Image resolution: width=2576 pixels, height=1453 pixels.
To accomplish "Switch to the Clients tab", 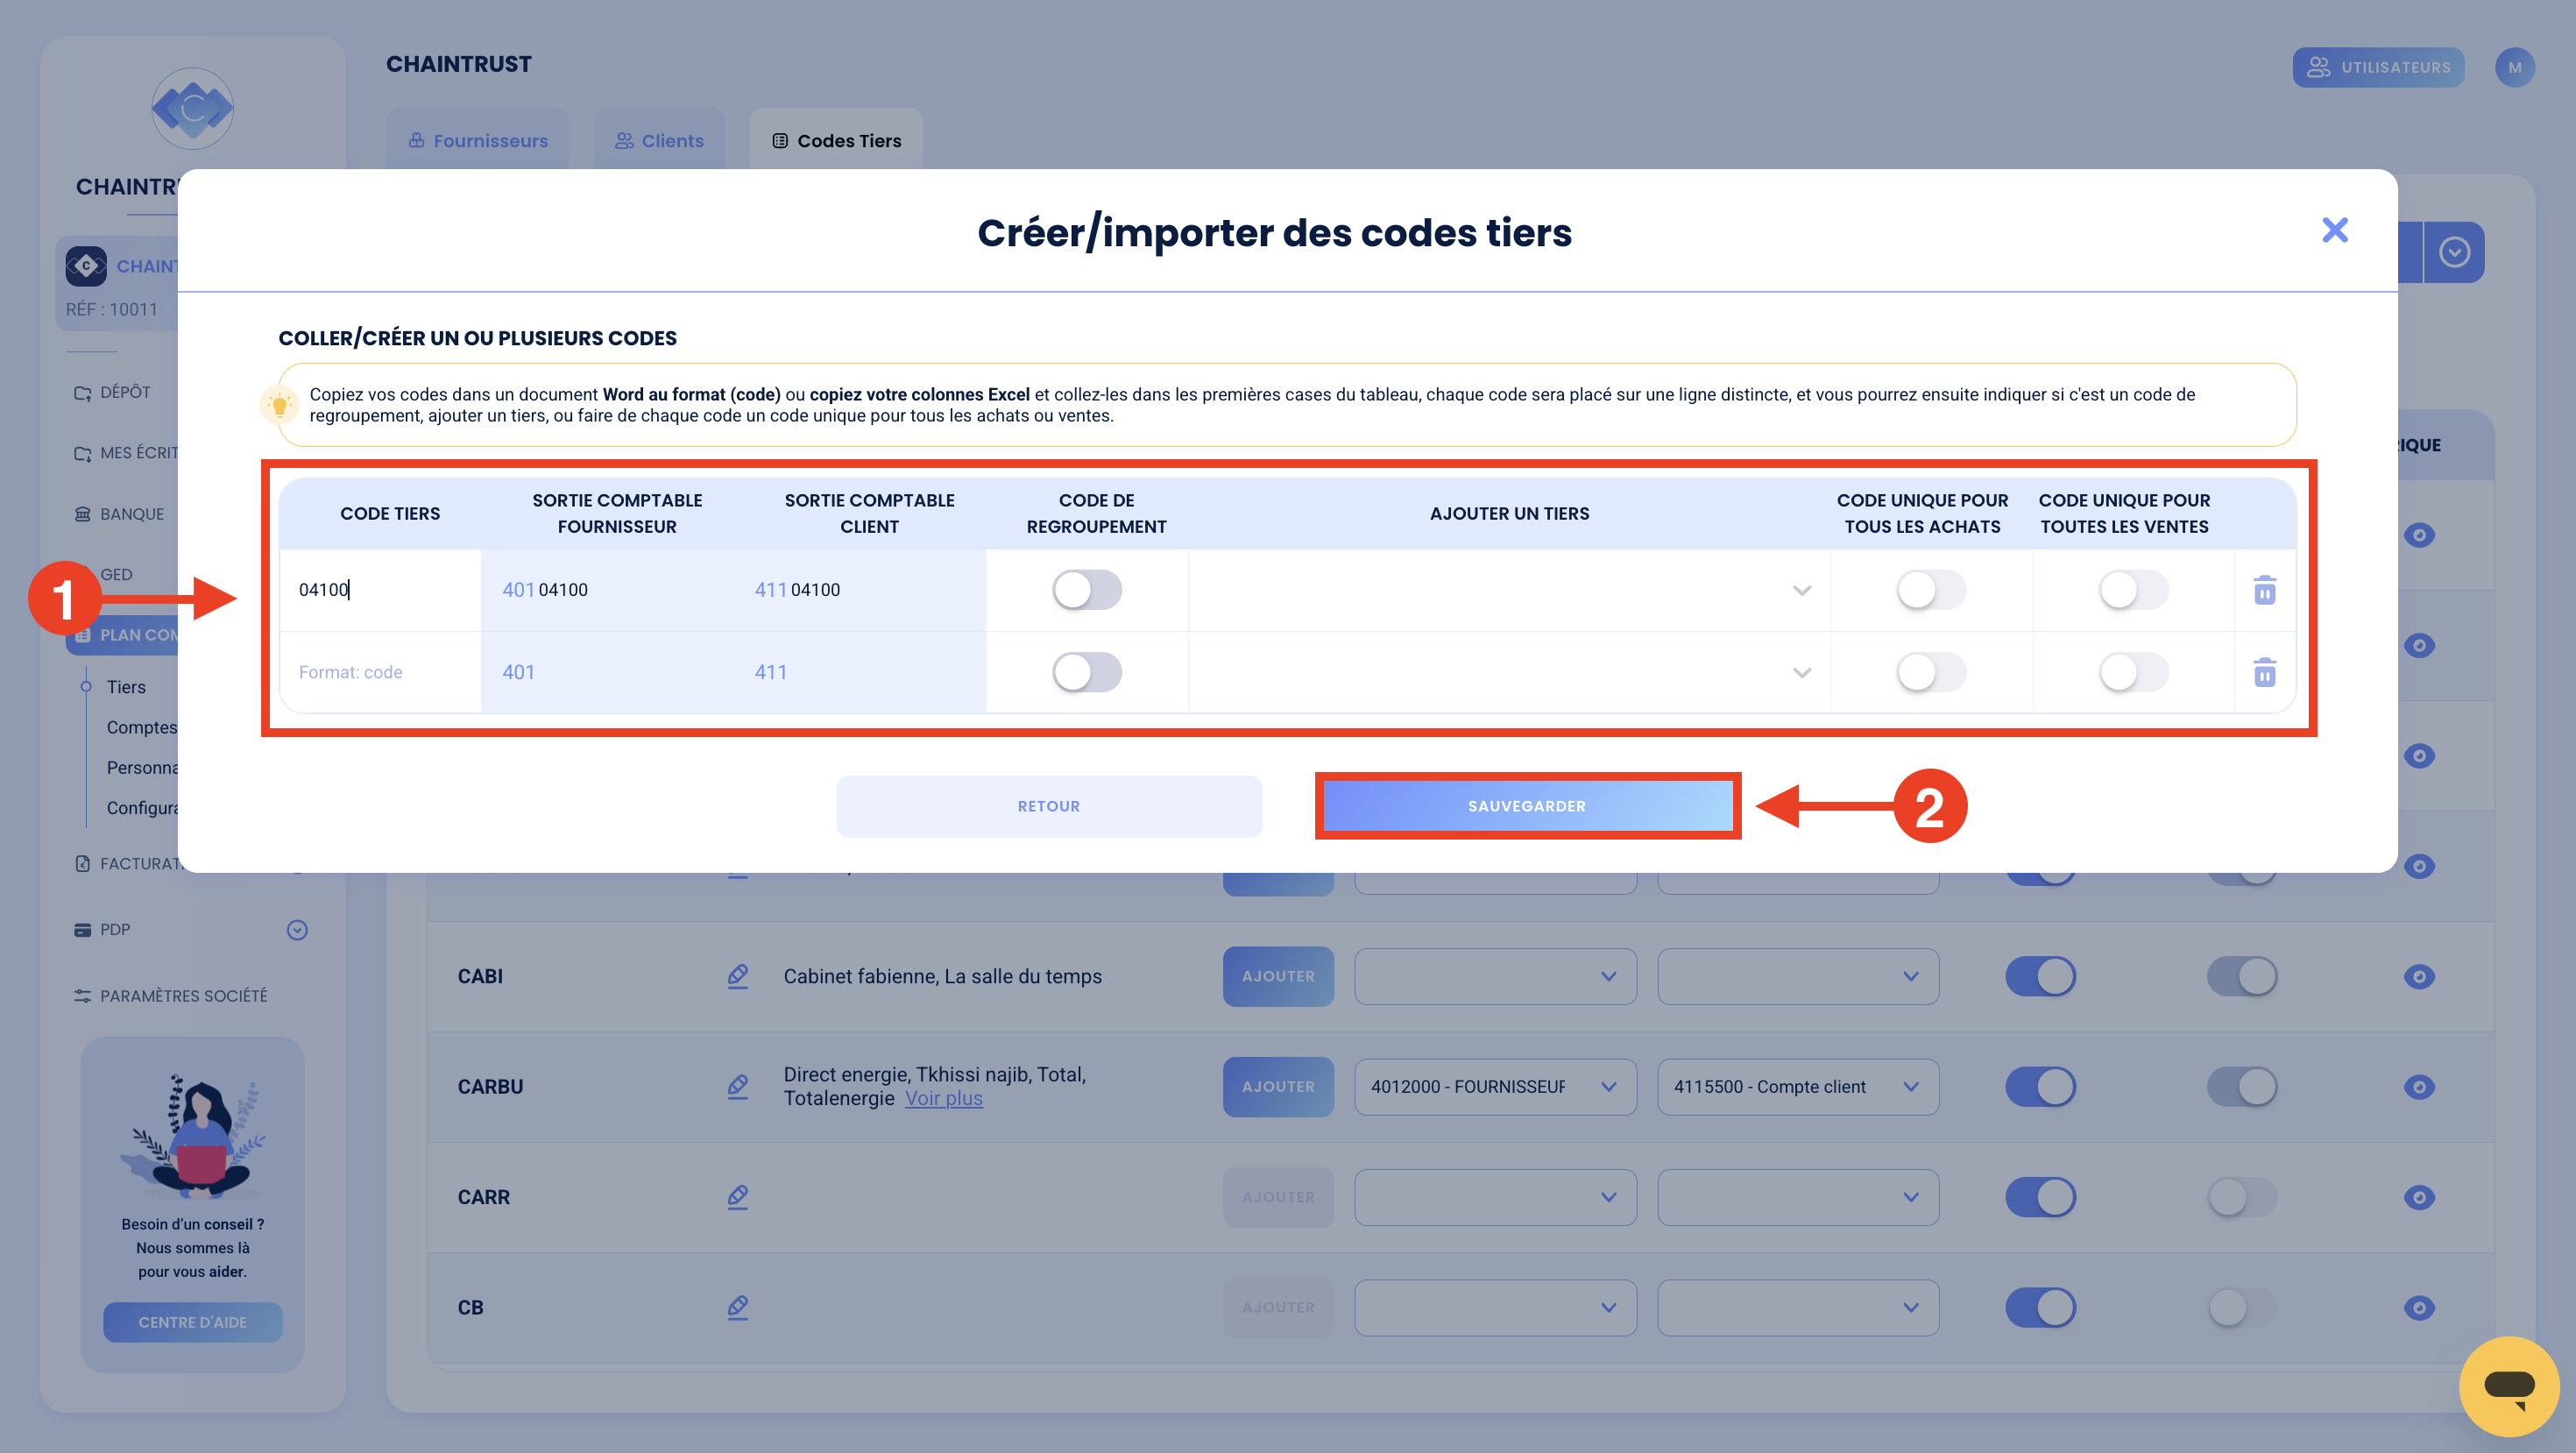I will click(658, 140).
